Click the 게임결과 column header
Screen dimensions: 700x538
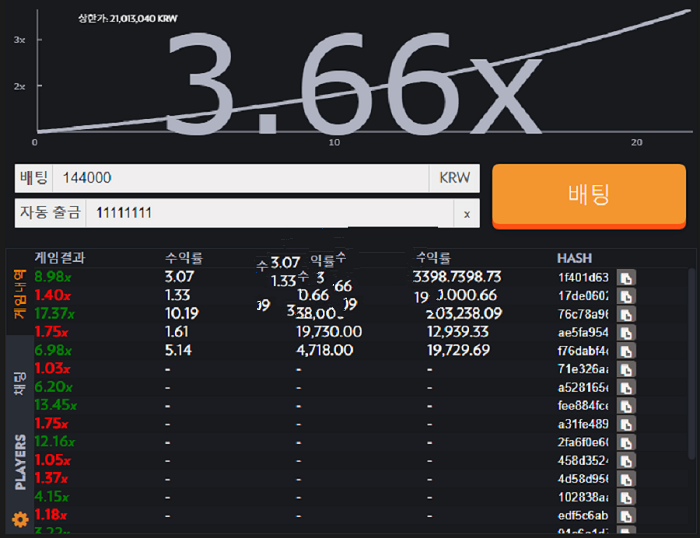(60, 258)
